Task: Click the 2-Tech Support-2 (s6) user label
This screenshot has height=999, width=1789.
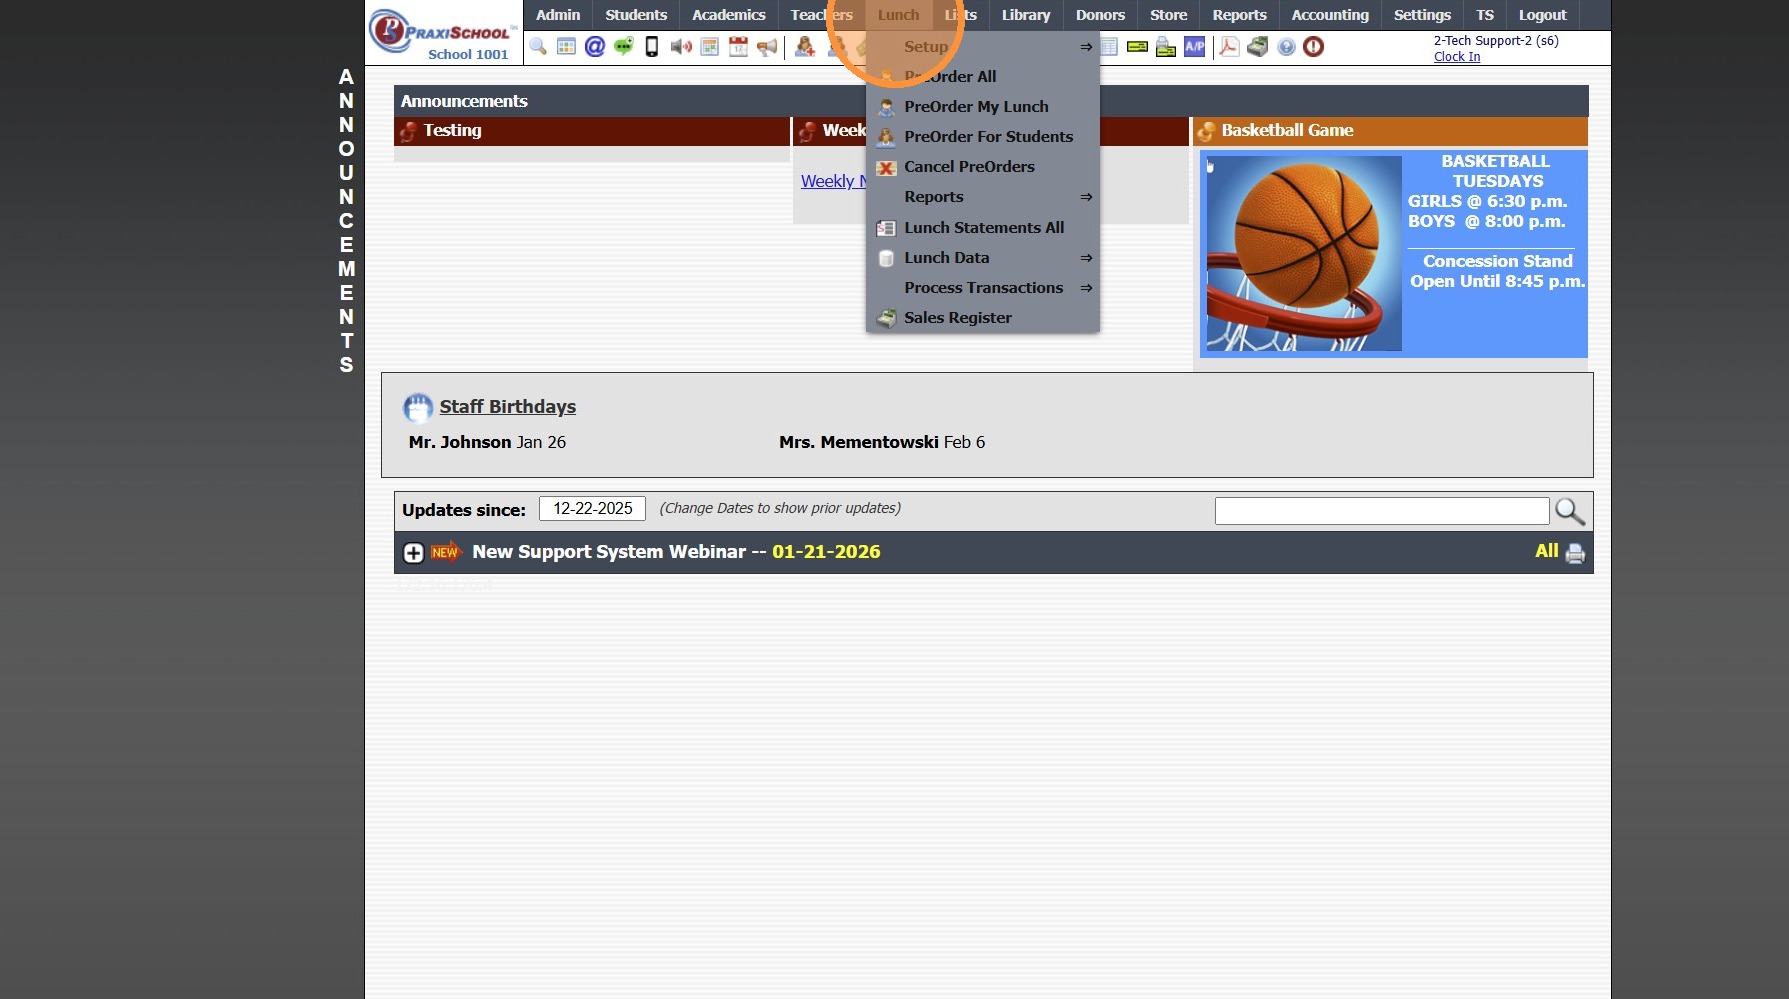Action: (x=1496, y=41)
